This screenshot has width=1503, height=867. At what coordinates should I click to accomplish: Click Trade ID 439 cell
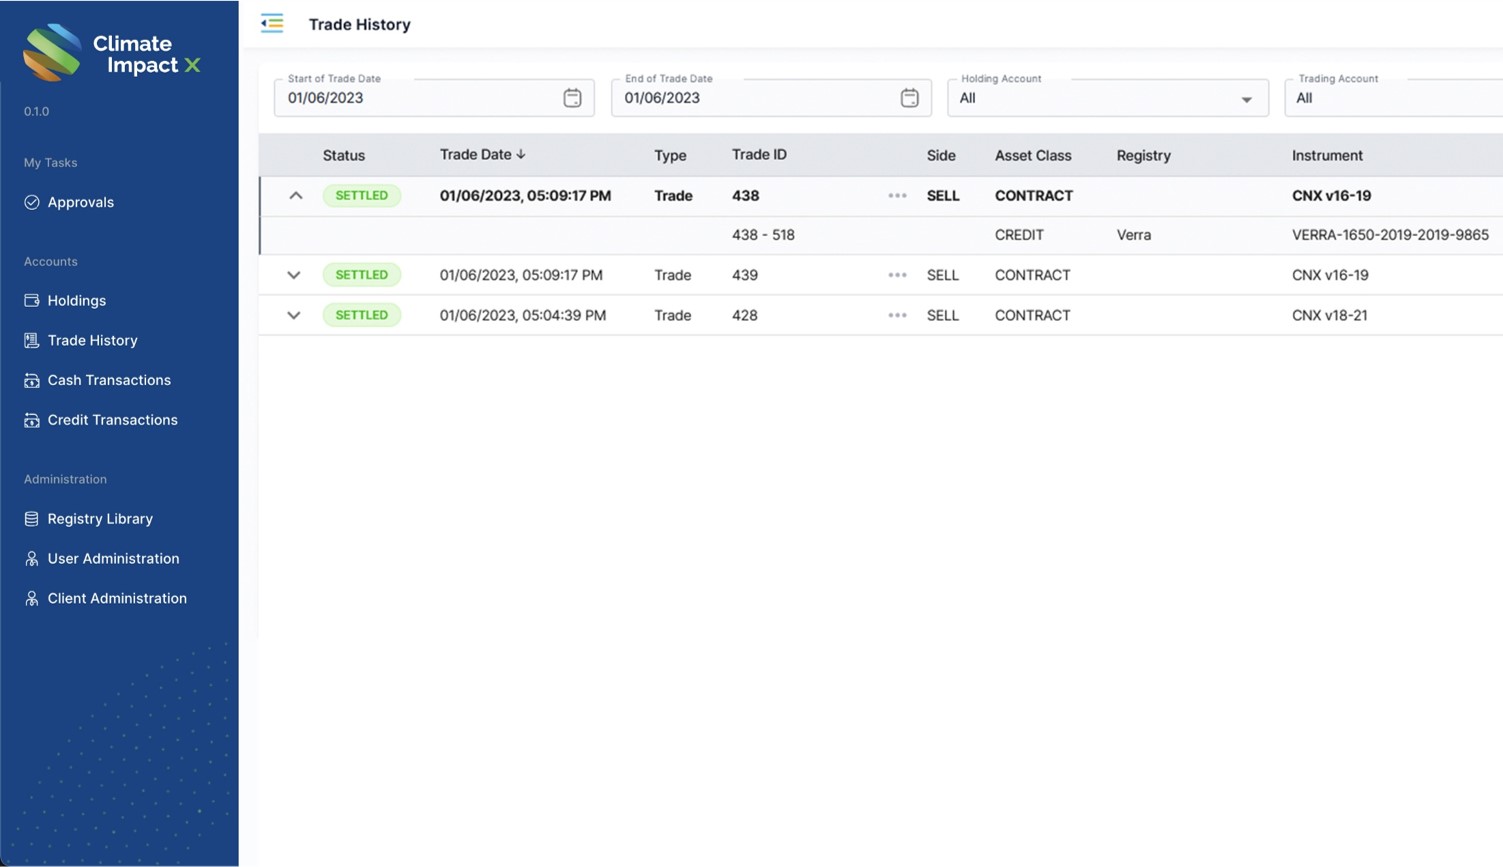(x=745, y=275)
